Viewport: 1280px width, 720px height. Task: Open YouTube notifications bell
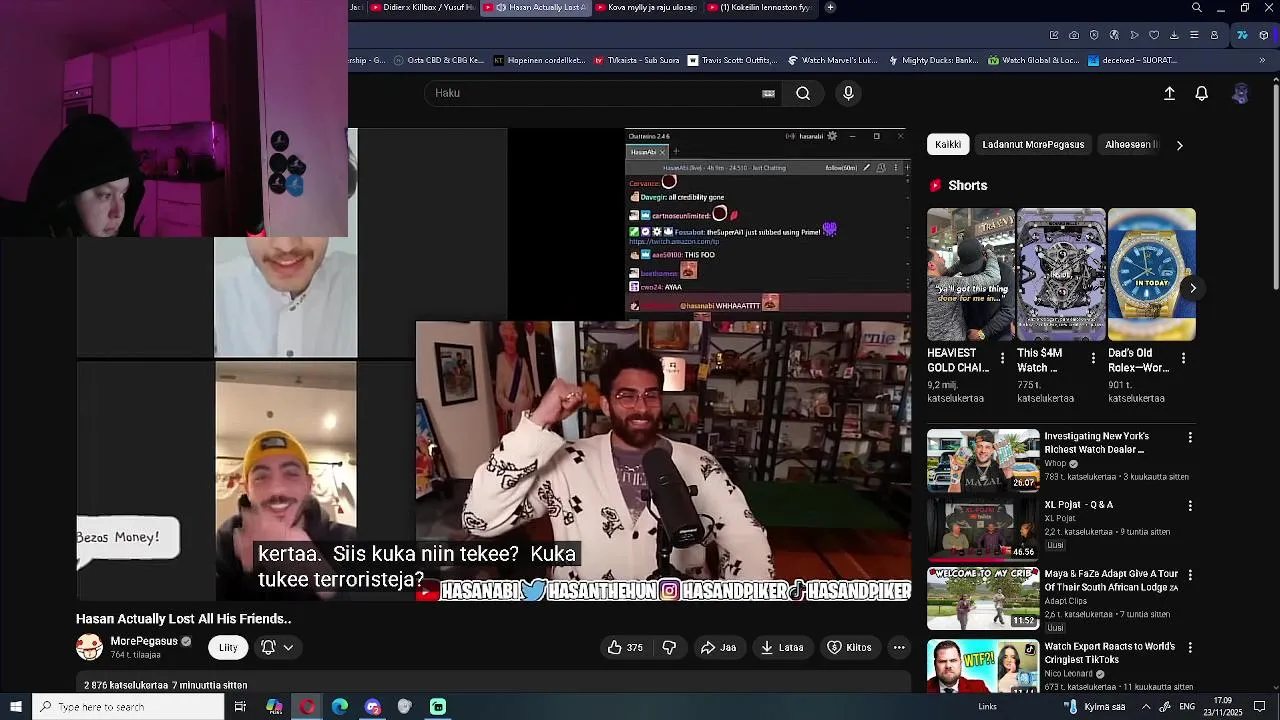point(1202,93)
